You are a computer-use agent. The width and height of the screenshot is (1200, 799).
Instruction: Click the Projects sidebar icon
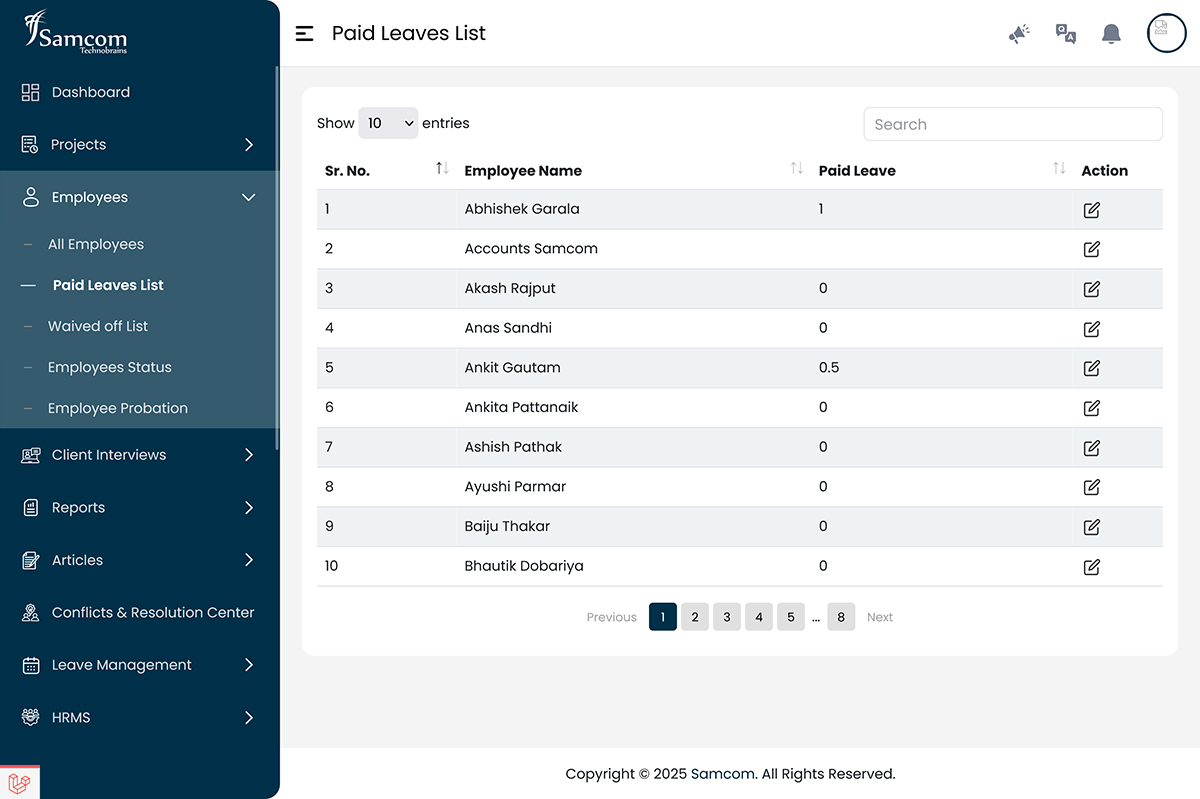(31, 145)
